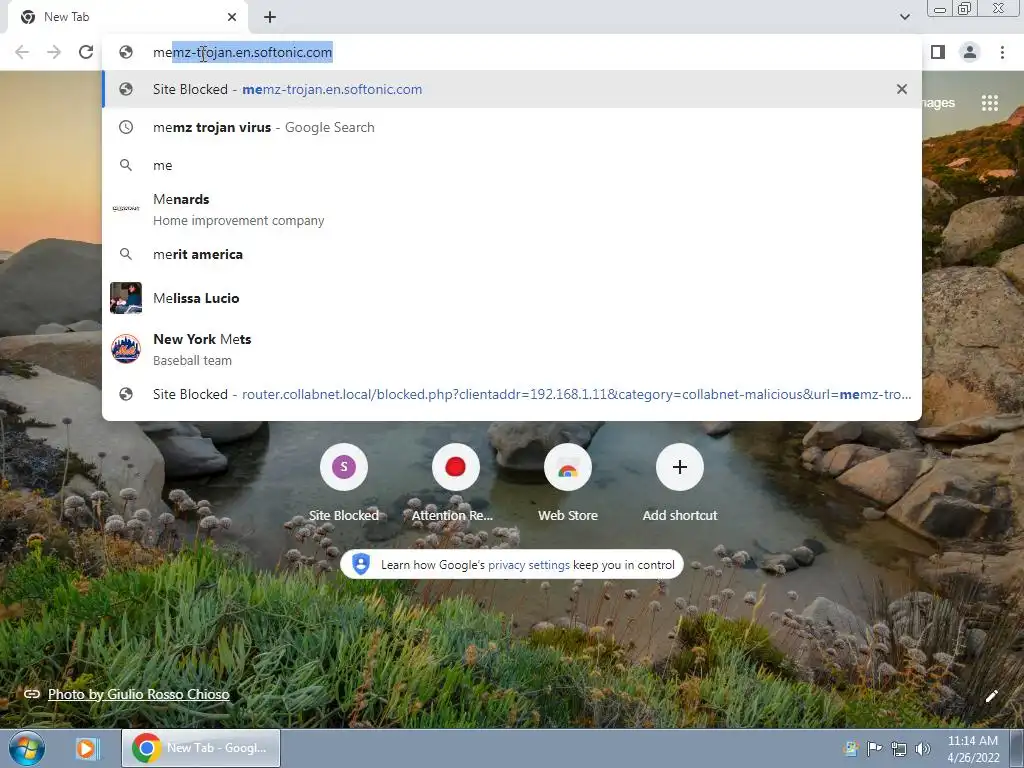The image size is (1024, 768).
Task: Click the taskbar clock showing 11:14 AM
Action: pos(972,748)
